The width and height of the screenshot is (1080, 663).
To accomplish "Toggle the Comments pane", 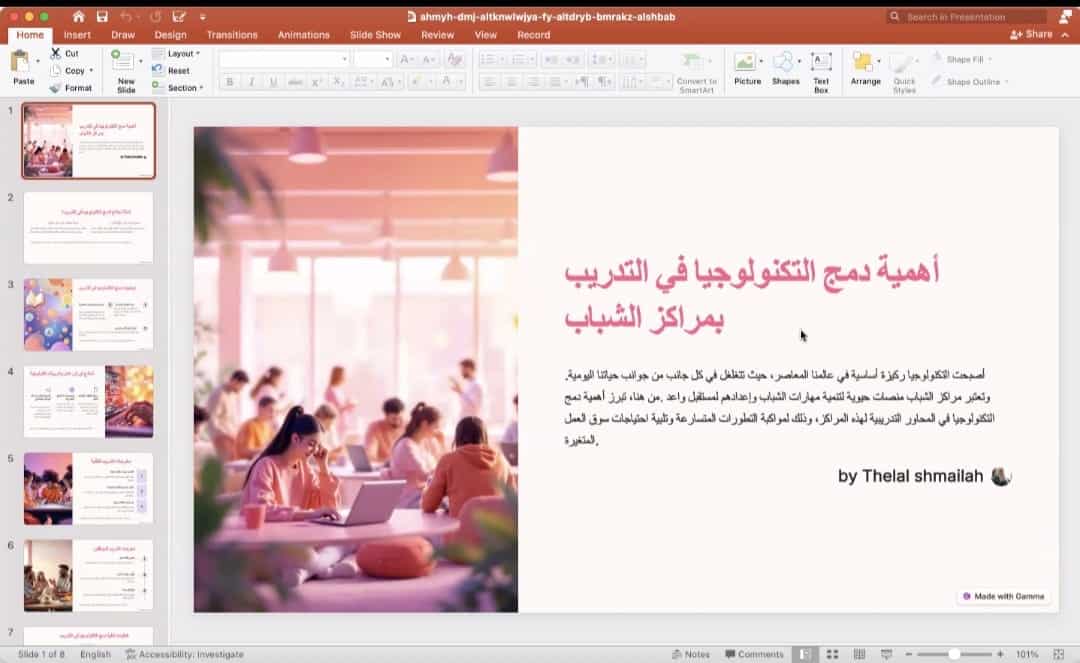I will (x=753, y=654).
